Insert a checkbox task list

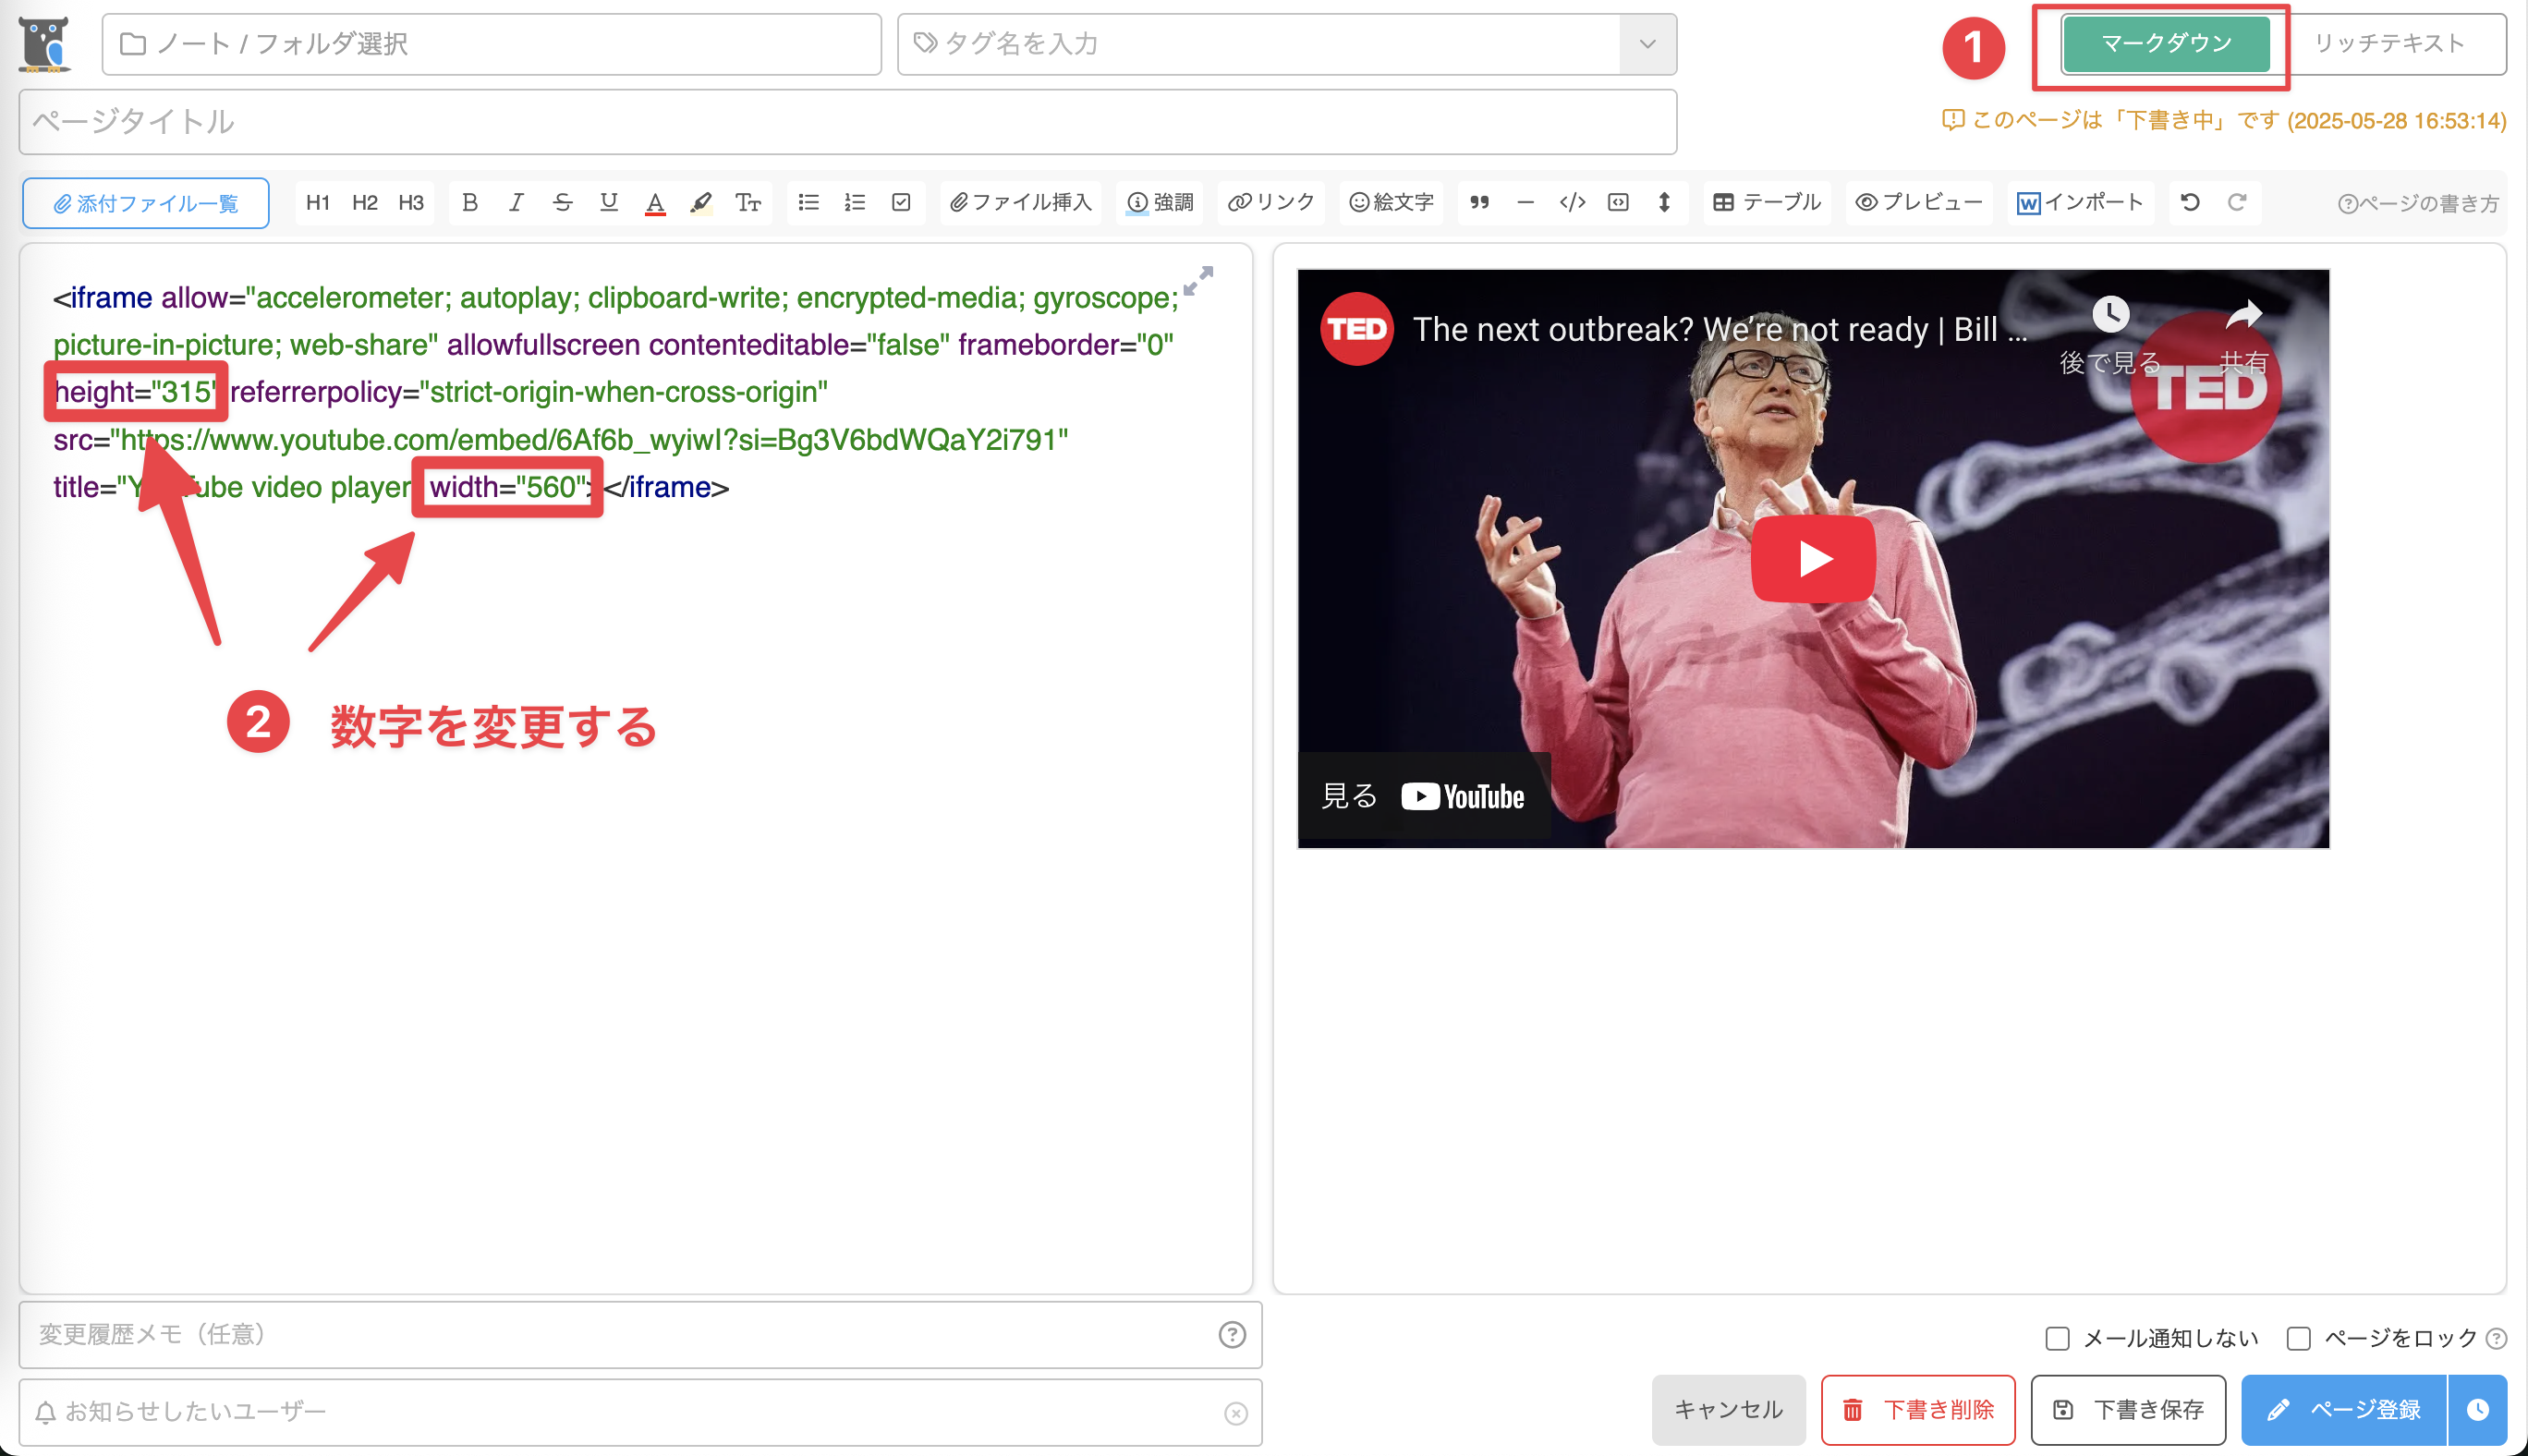(901, 203)
